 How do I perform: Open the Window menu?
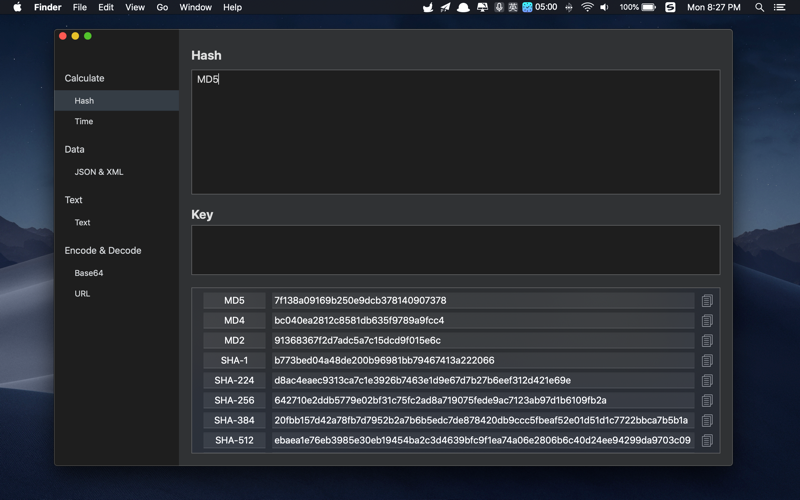tap(195, 7)
